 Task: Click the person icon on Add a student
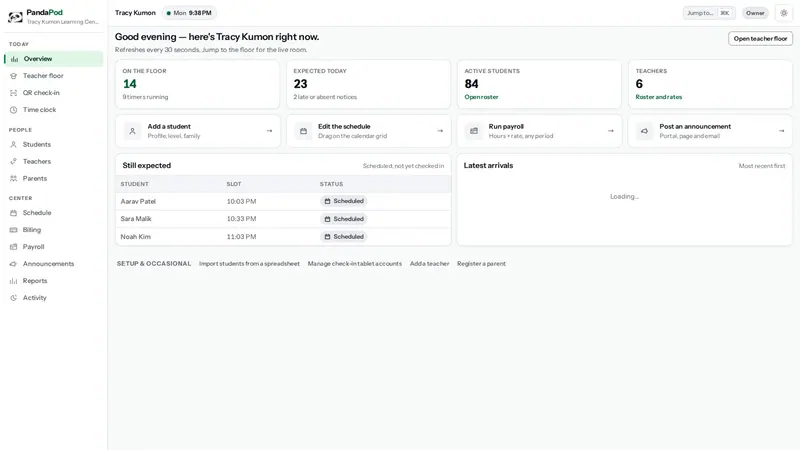click(133, 131)
